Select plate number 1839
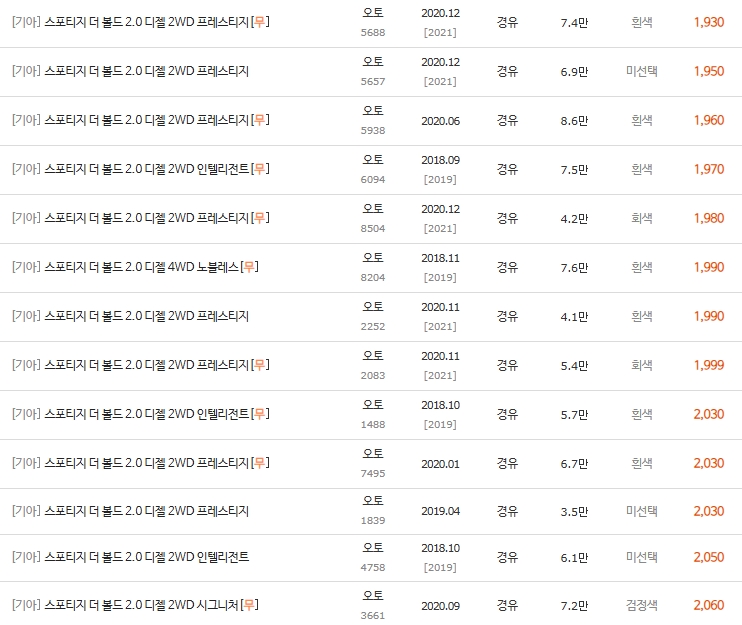The height and width of the screenshot is (625, 742). pos(373,520)
